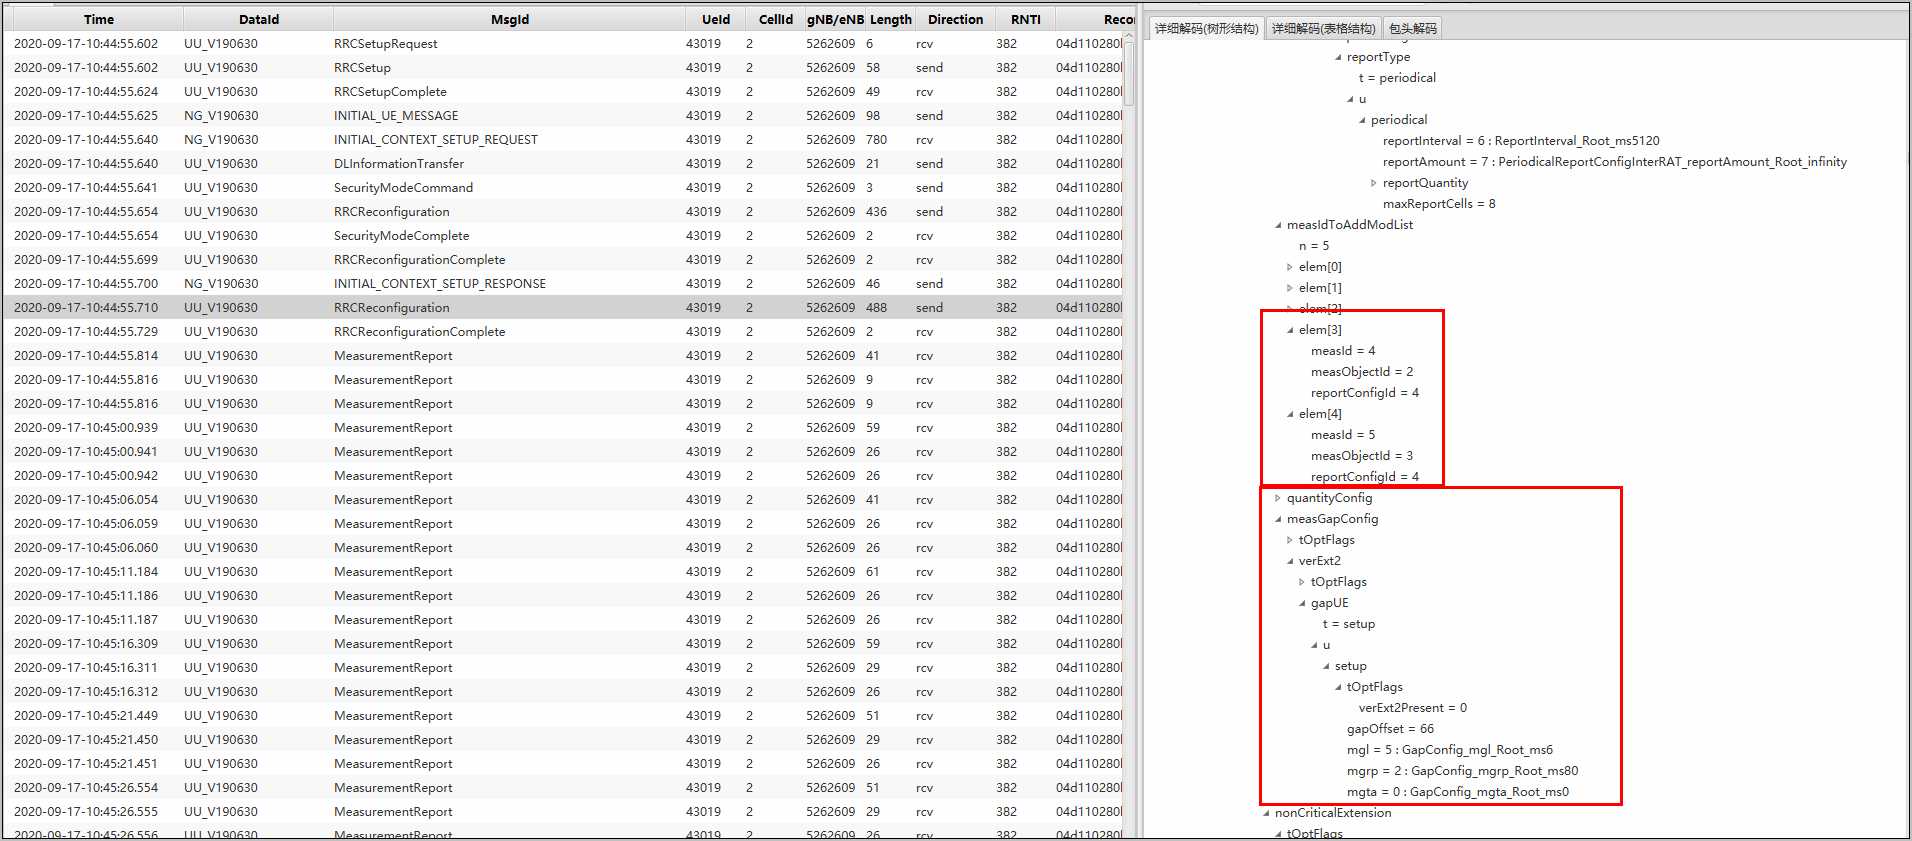Select the INITIAL_CONTEXT_SETUP_REQUEST message row
This screenshot has width=1912, height=841.
[x=435, y=140]
